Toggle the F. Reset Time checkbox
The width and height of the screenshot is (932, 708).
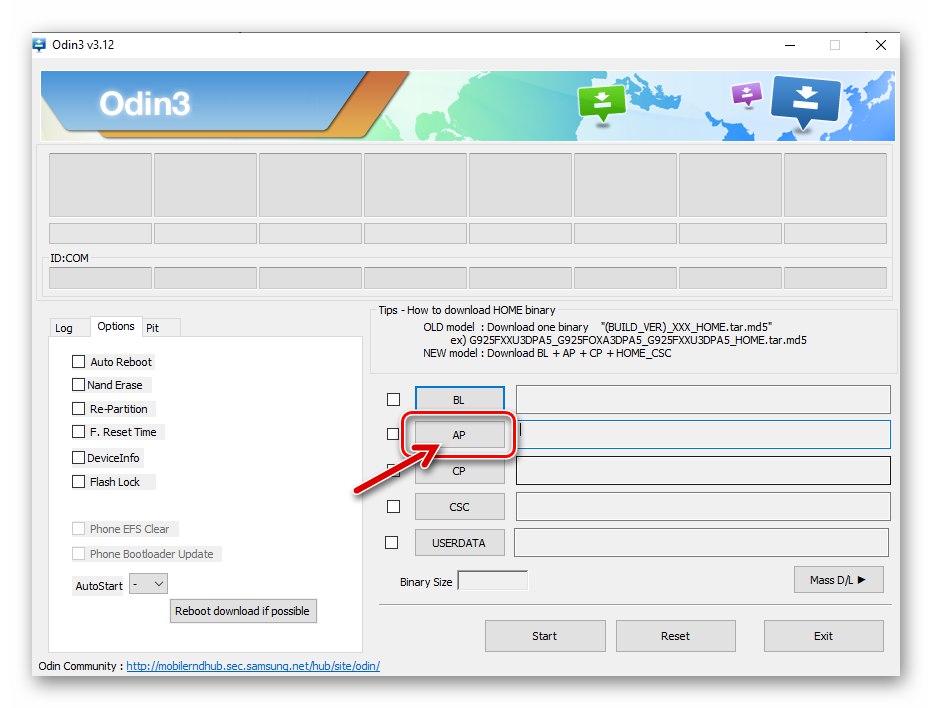pos(77,432)
